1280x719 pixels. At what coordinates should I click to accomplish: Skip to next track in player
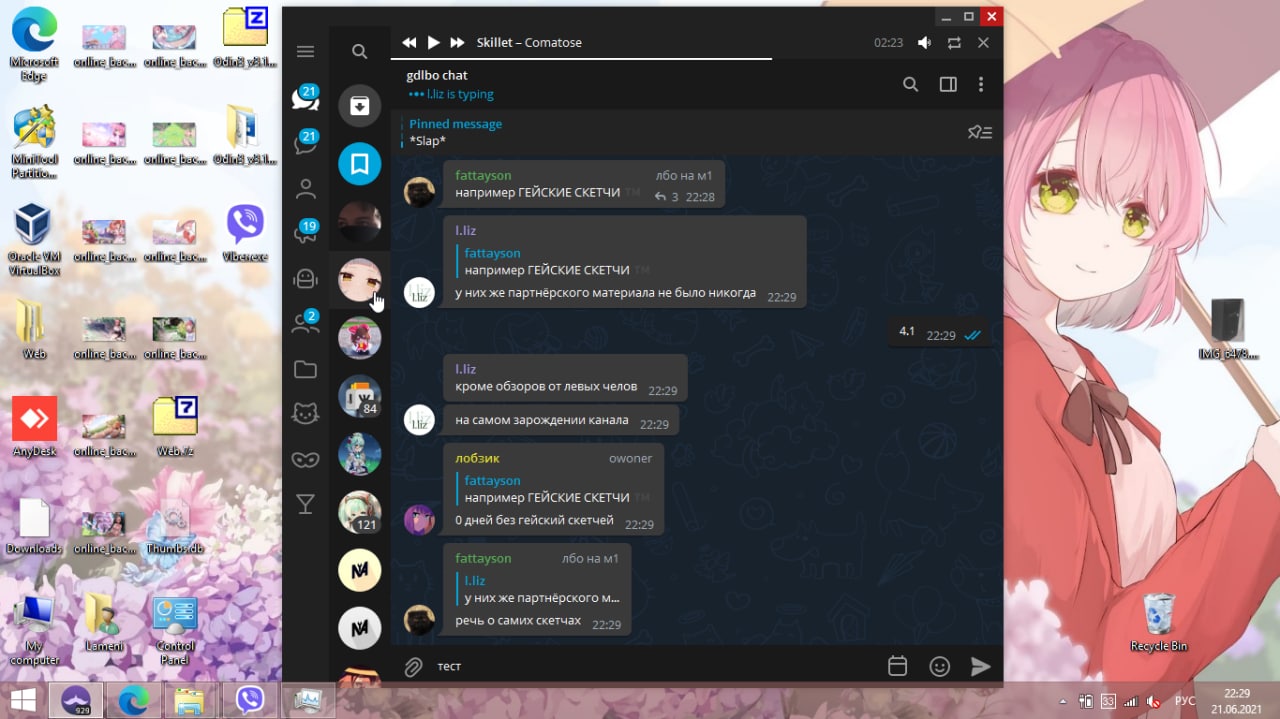click(457, 43)
